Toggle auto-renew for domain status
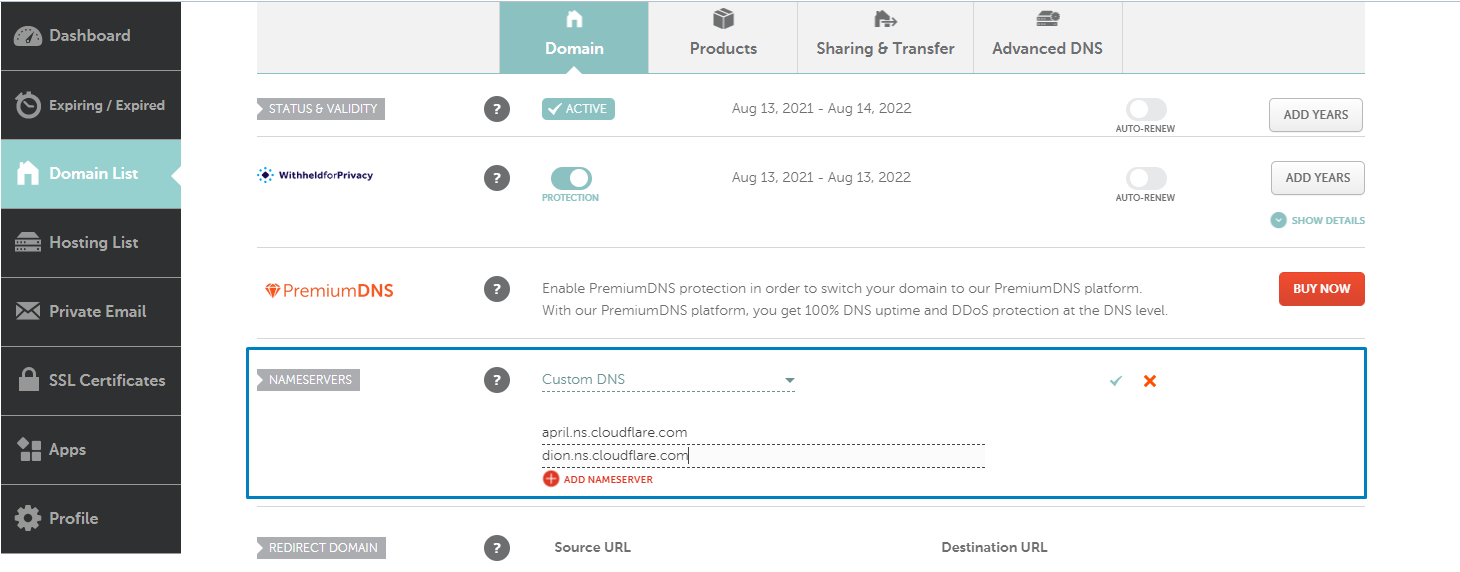This screenshot has height=572, width=1460. pos(1146,109)
